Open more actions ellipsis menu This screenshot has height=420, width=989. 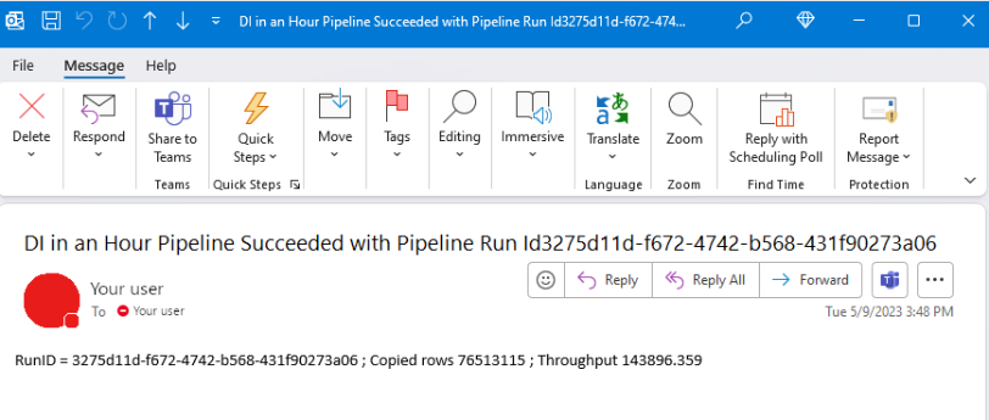coord(935,280)
